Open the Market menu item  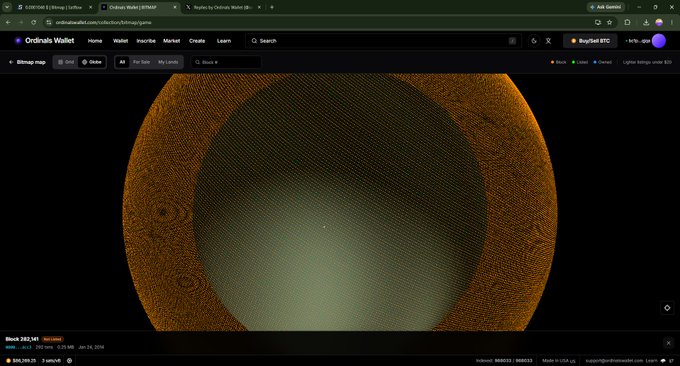click(x=172, y=41)
